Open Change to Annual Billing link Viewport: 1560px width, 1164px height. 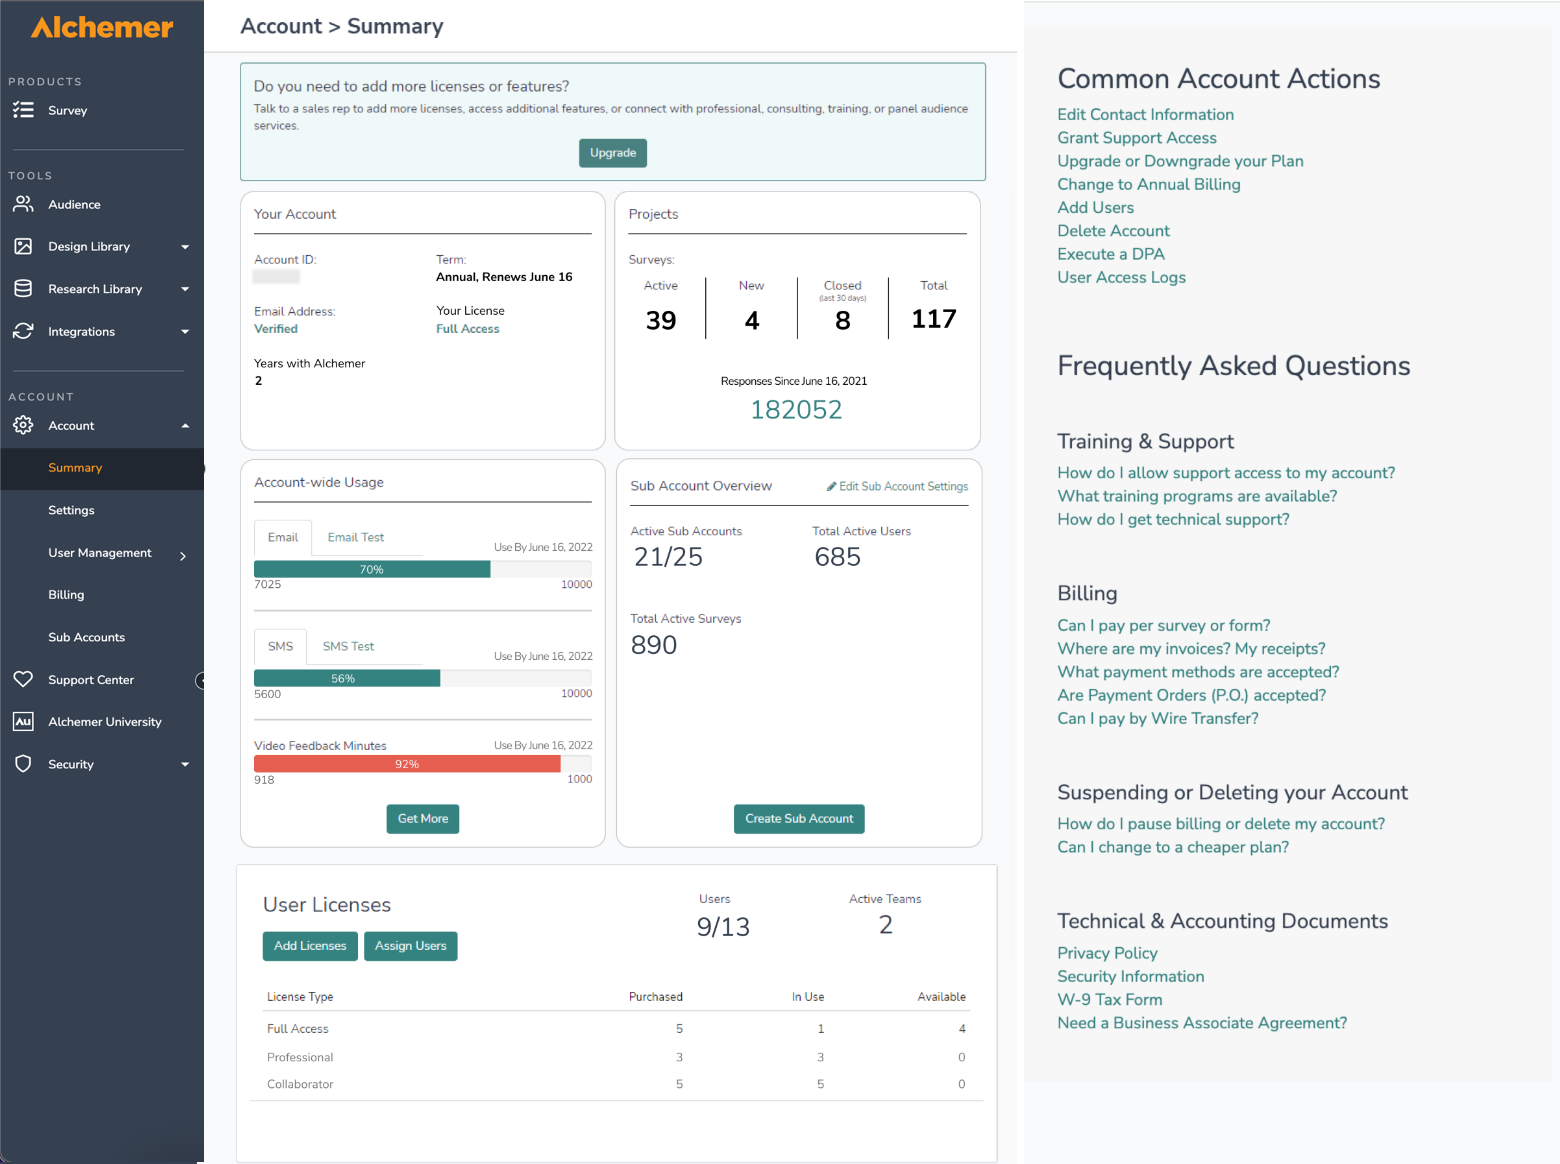(x=1149, y=184)
